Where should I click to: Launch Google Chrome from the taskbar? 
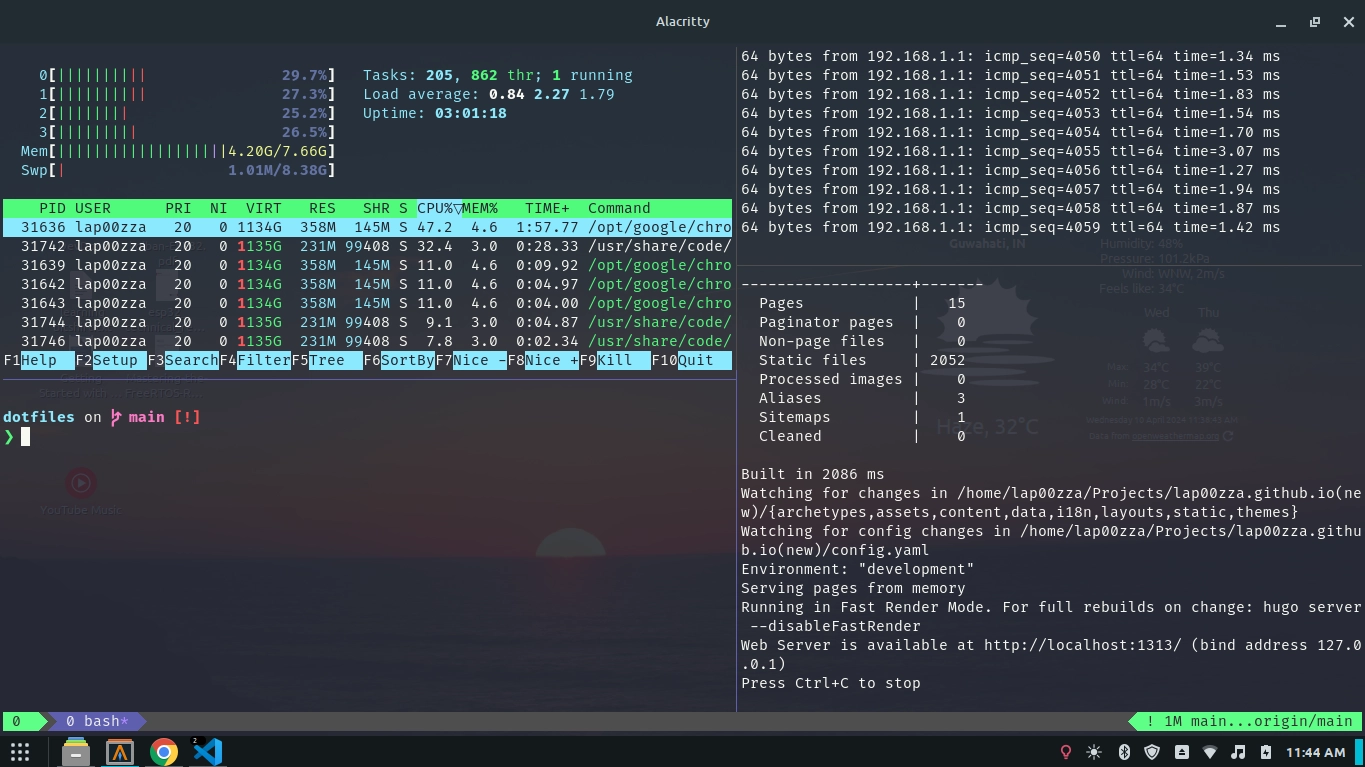(162, 752)
